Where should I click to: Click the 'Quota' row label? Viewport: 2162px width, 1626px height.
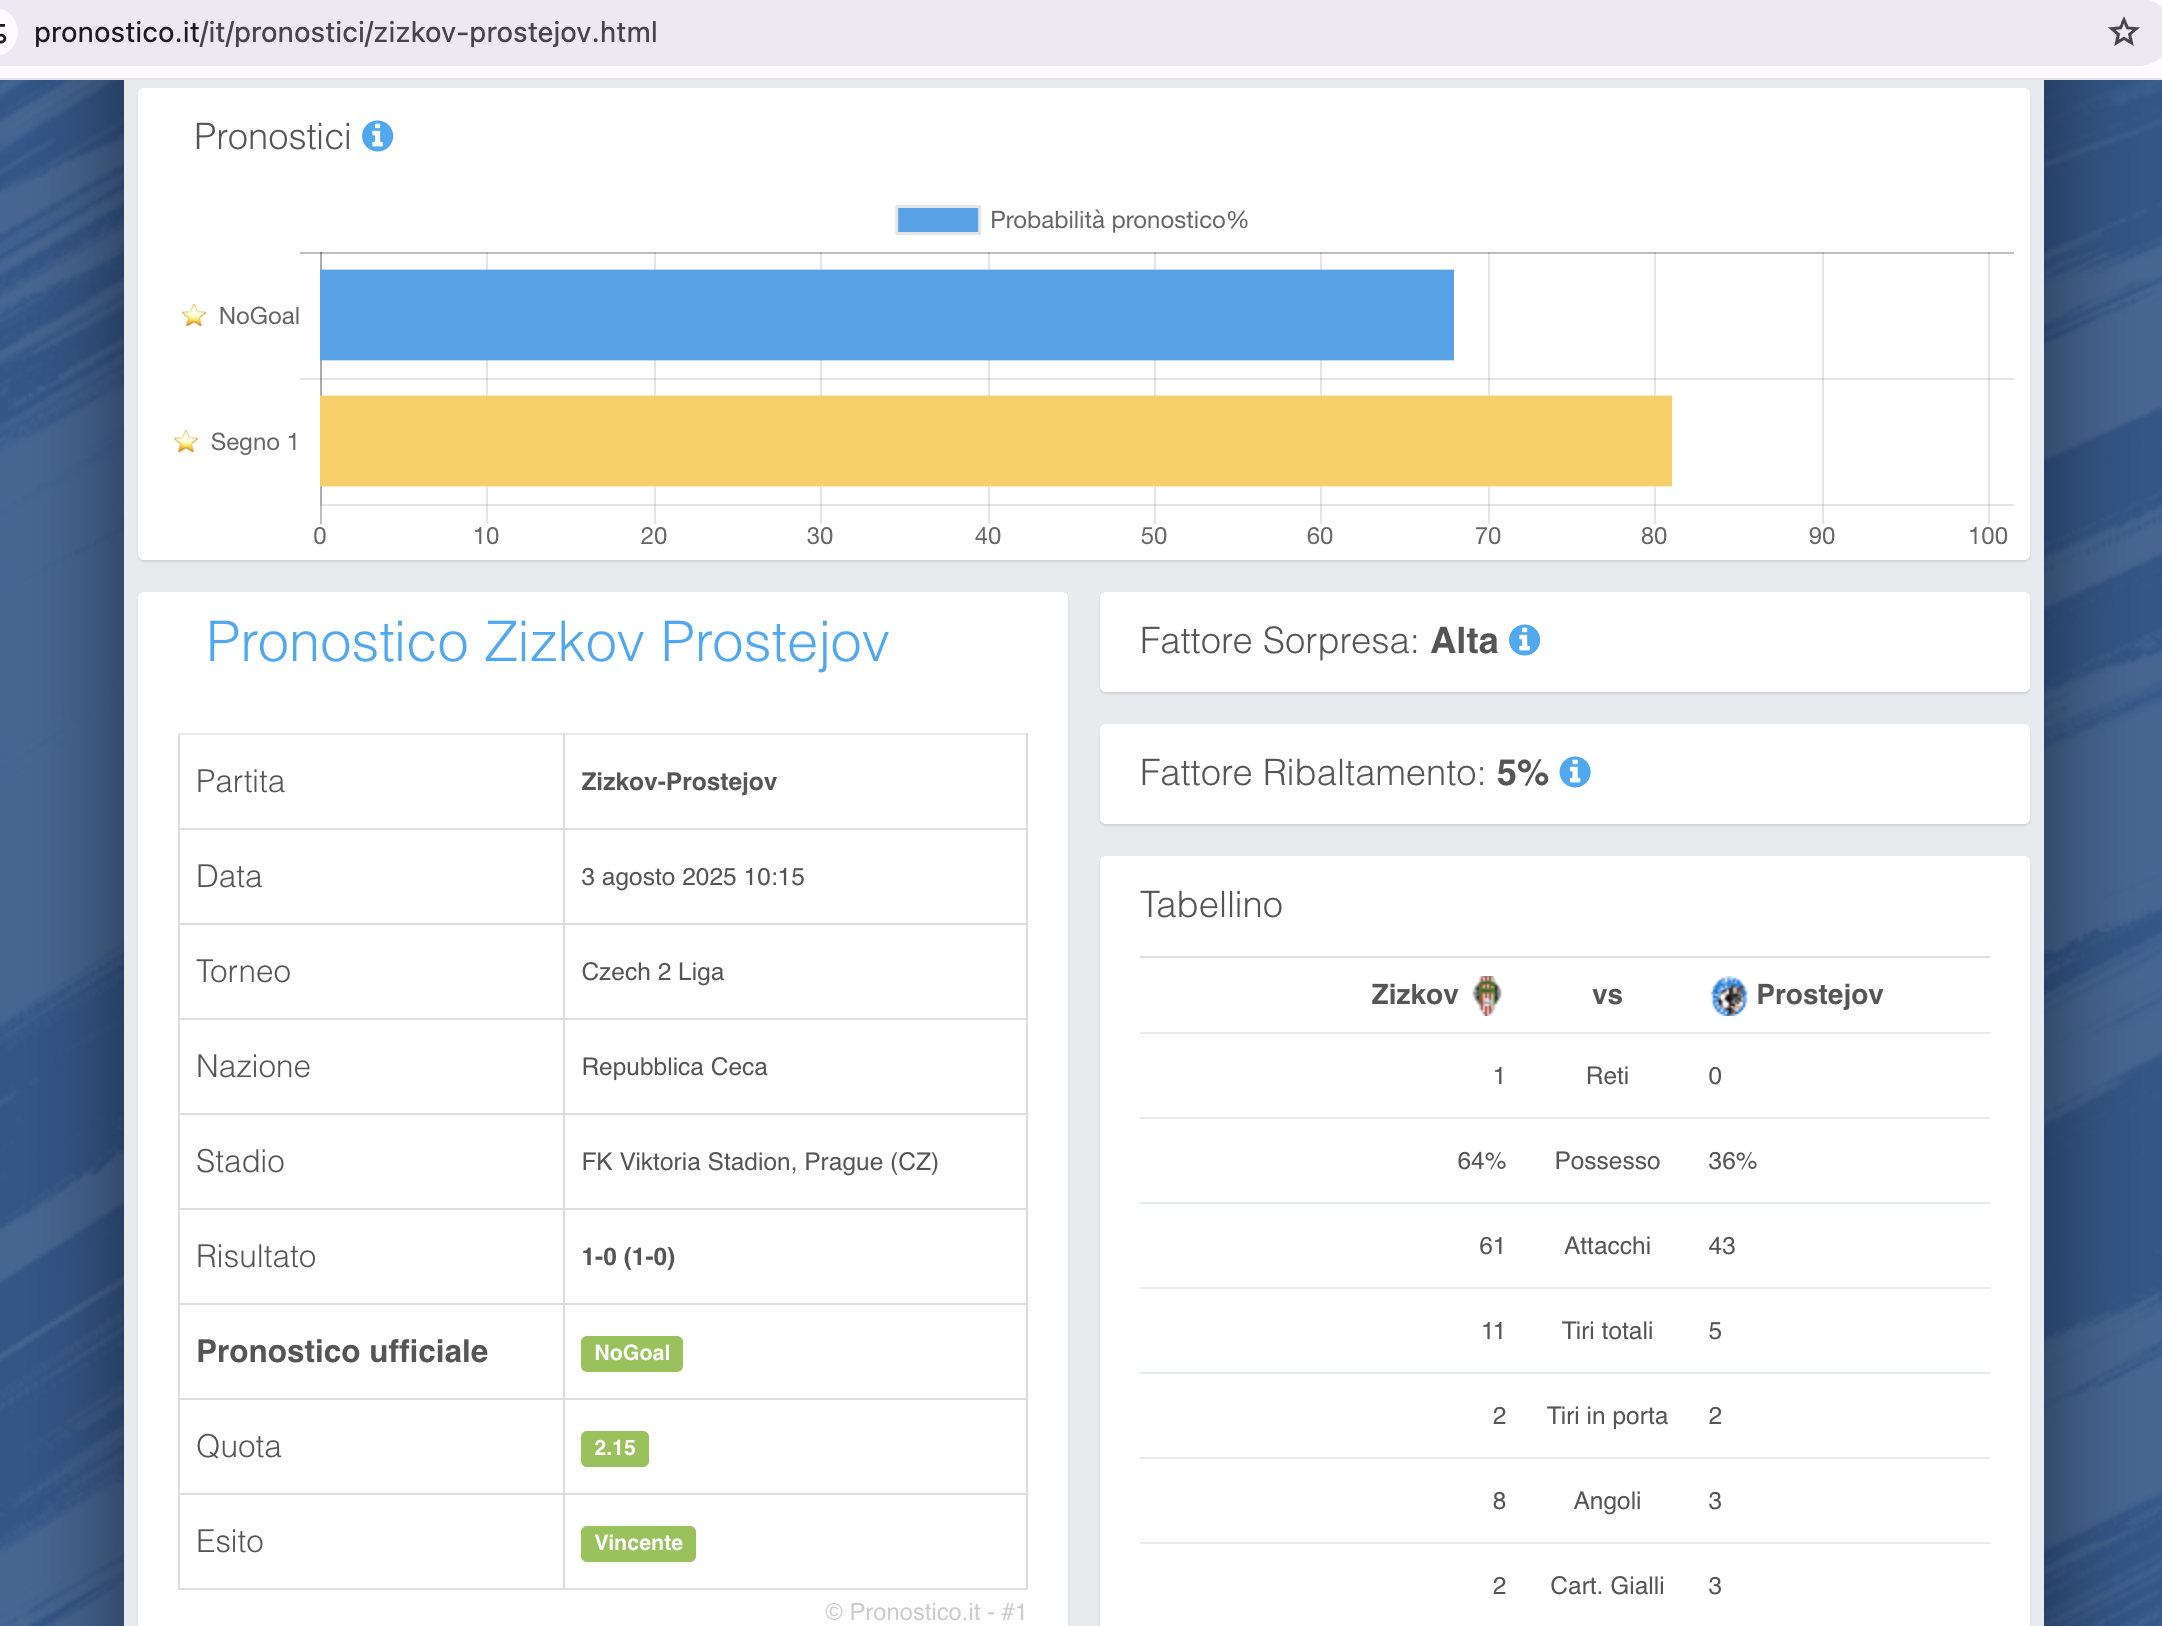(239, 1446)
